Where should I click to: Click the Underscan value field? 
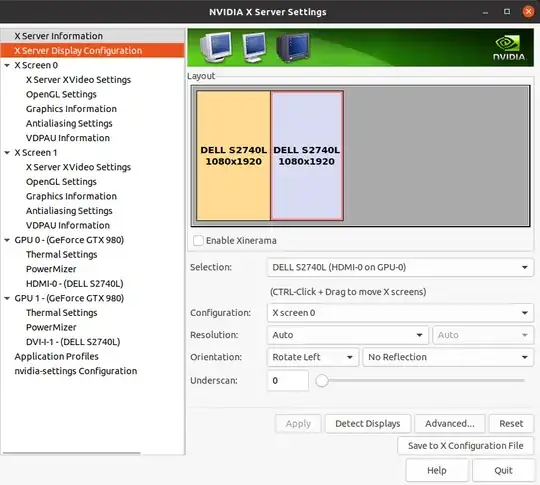(288, 381)
